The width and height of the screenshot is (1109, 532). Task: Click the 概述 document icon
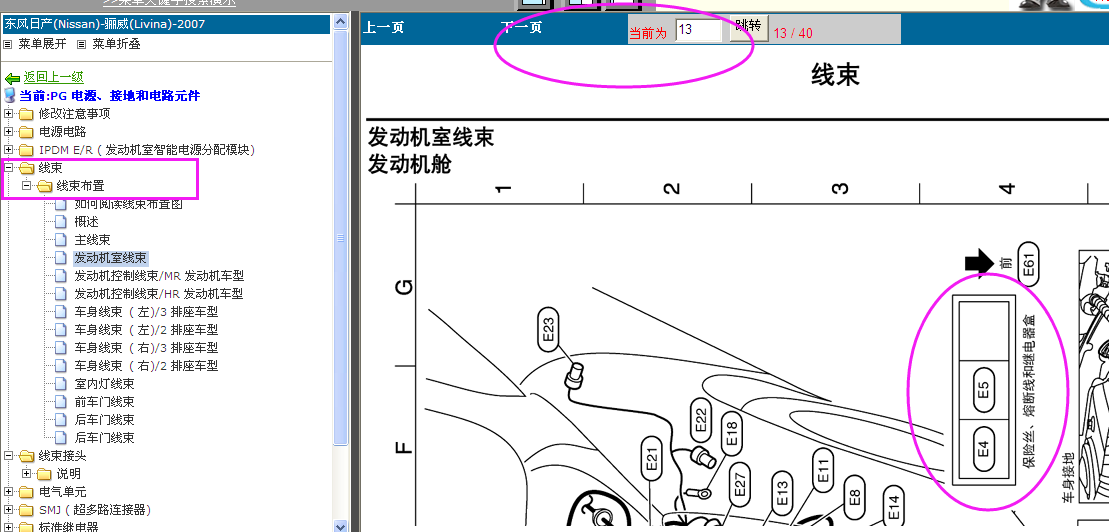click(x=60, y=221)
